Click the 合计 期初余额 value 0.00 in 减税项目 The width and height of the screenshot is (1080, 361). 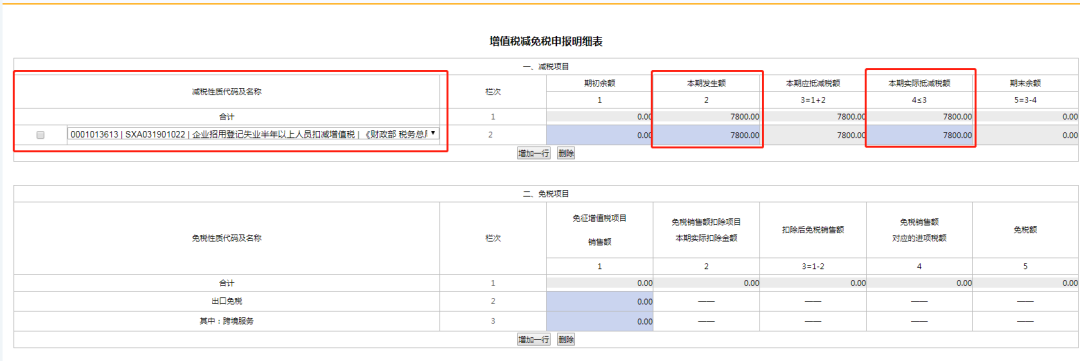[x=645, y=117]
